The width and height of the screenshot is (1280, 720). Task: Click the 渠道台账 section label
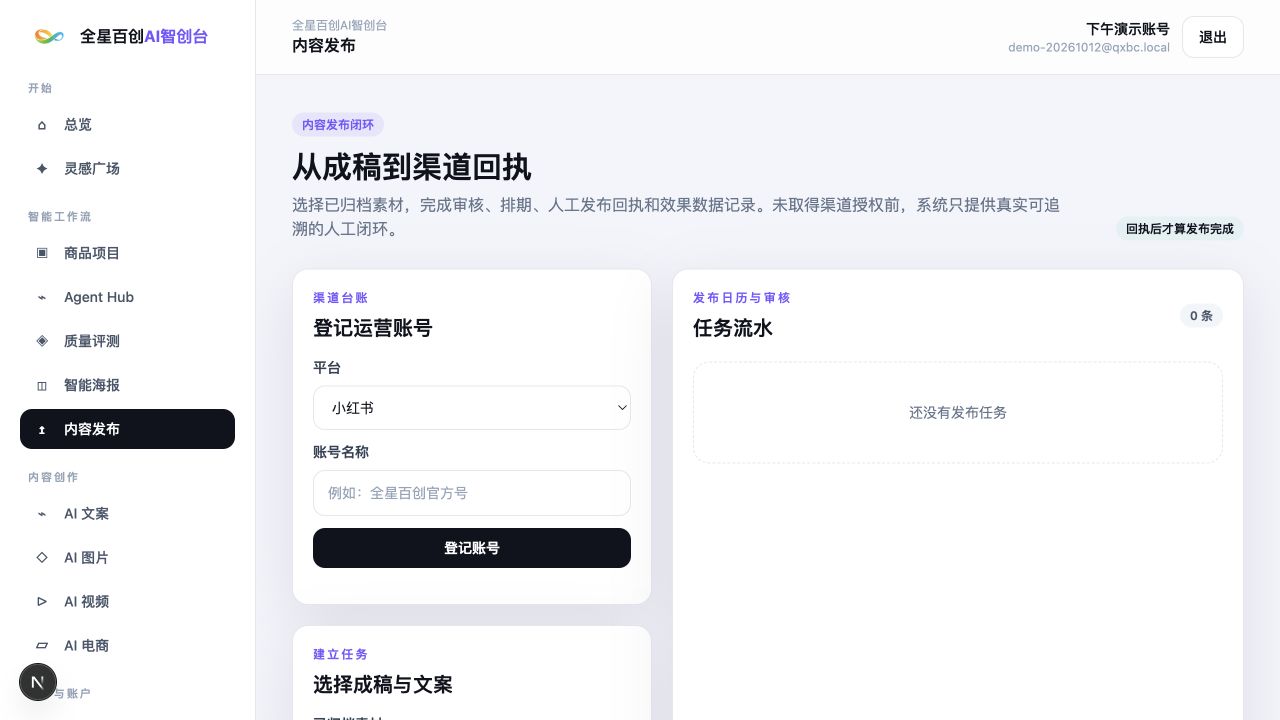pos(341,298)
